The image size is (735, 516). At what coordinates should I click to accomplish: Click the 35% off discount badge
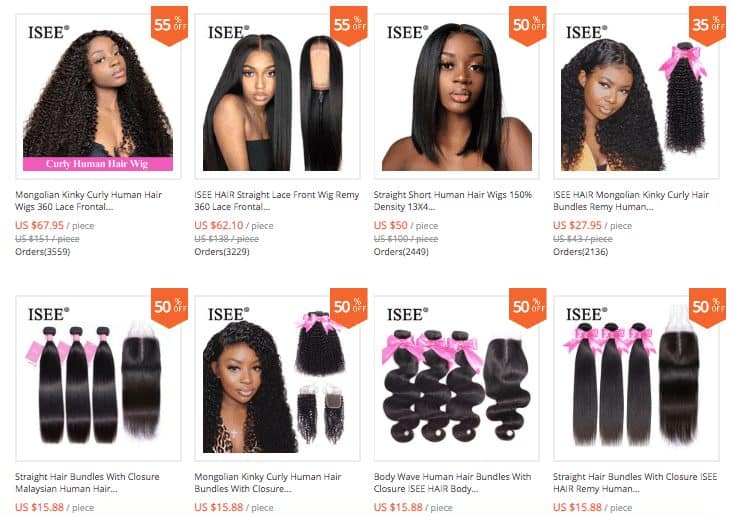(707, 25)
